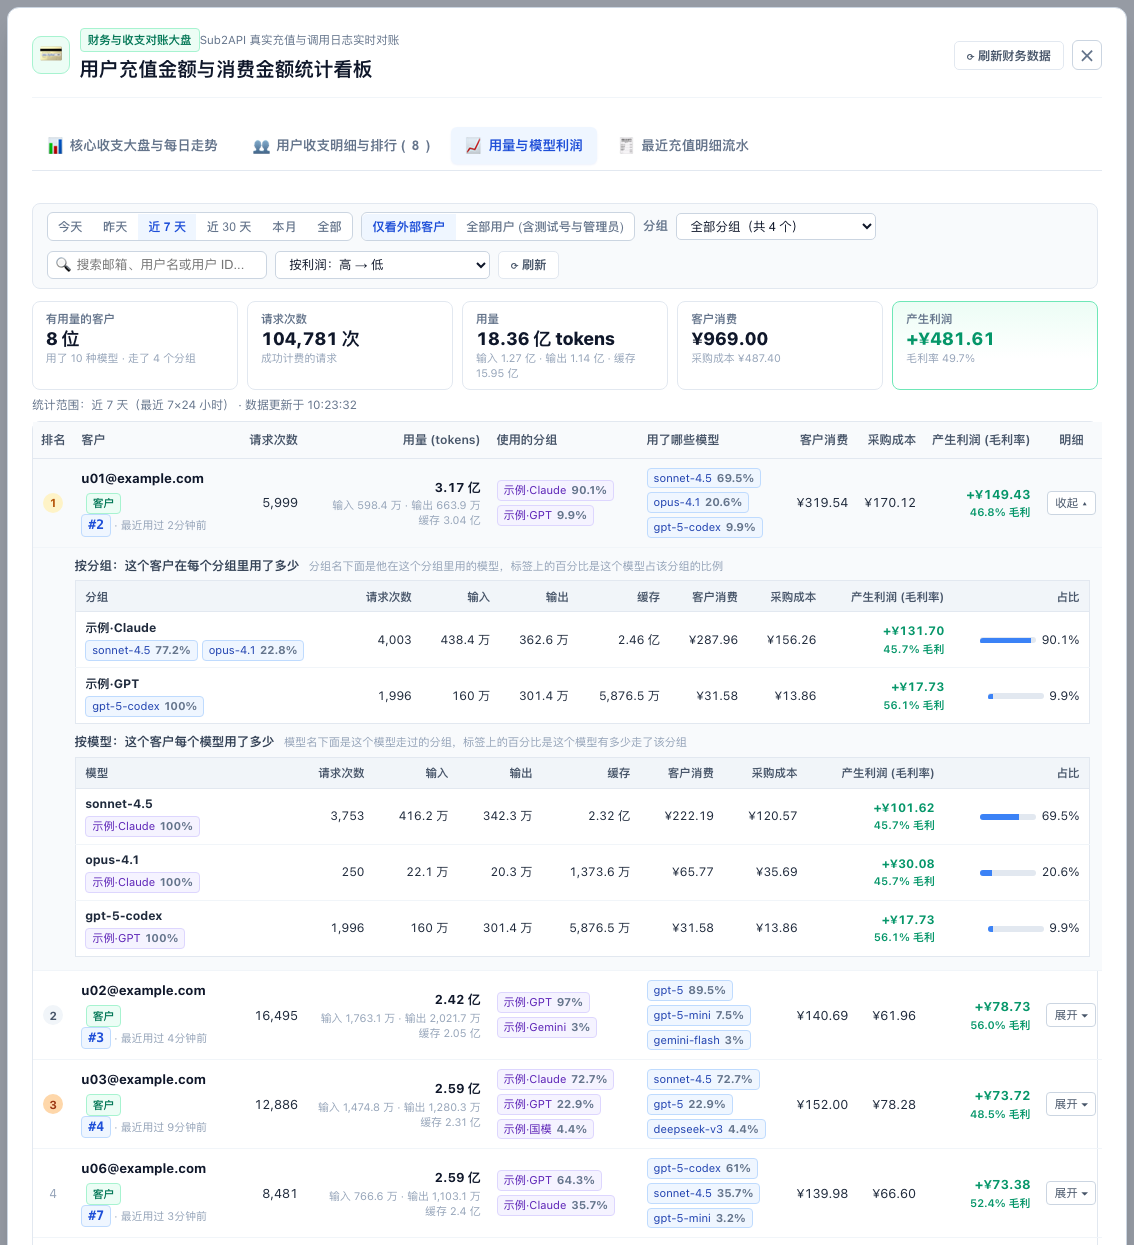Click the #2 badge under u01@example.com
The image size is (1134, 1245).
(x=96, y=525)
